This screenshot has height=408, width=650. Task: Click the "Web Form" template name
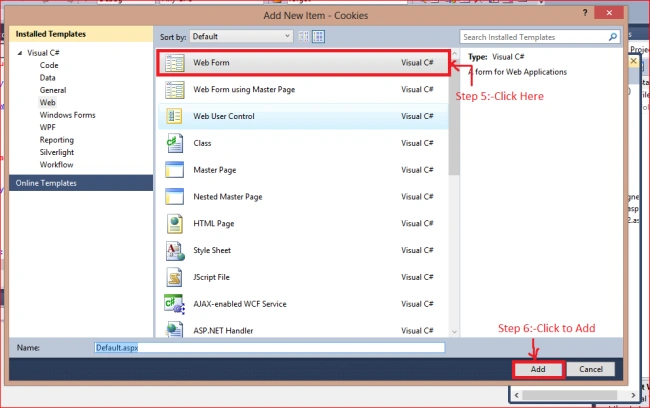pos(211,63)
